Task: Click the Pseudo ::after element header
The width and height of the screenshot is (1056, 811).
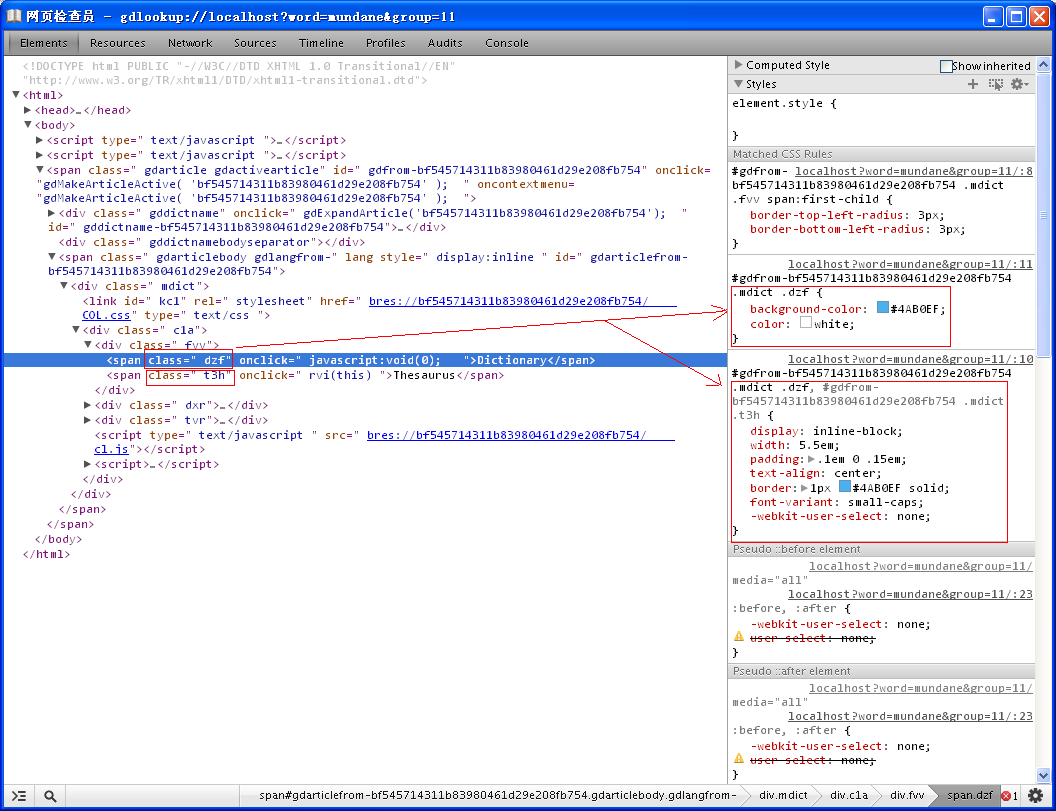Action: coord(881,672)
